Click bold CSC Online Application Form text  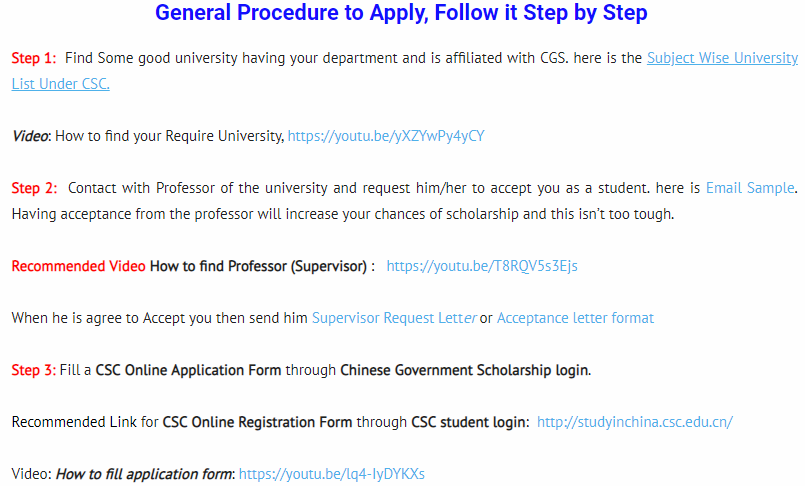(188, 370)
